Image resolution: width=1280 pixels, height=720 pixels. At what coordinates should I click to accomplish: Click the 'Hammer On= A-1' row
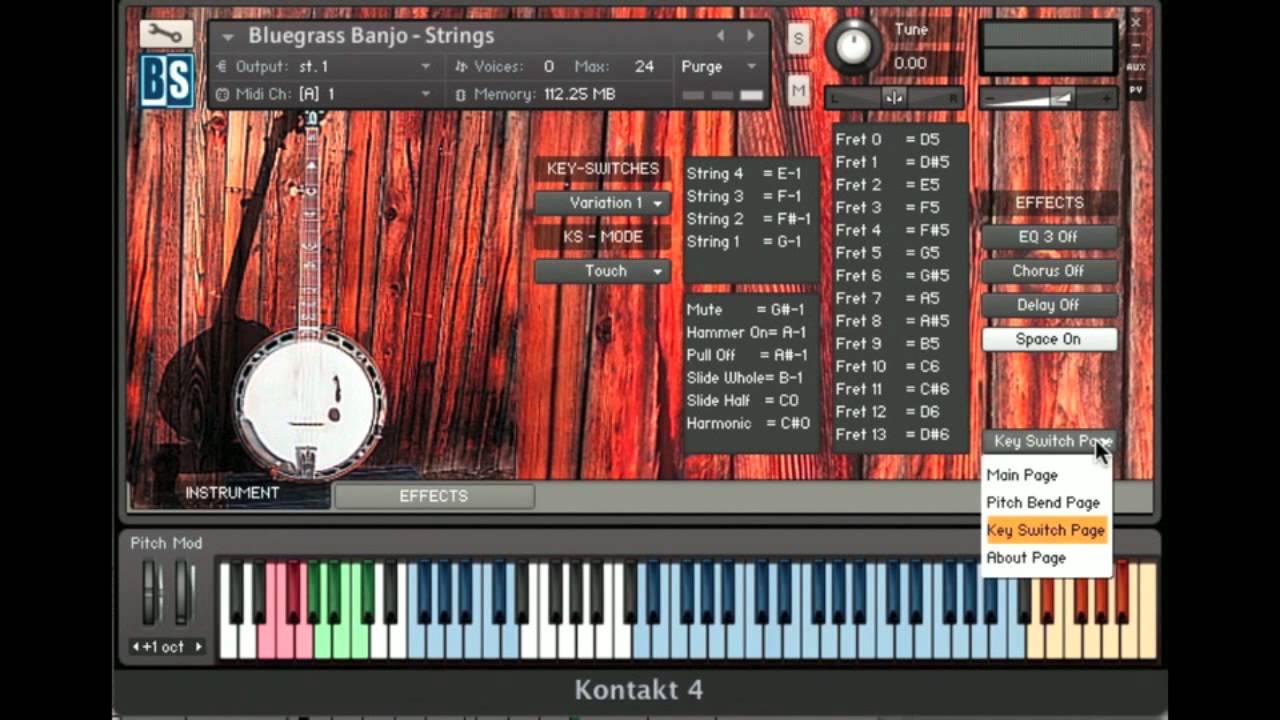(746, 333)
